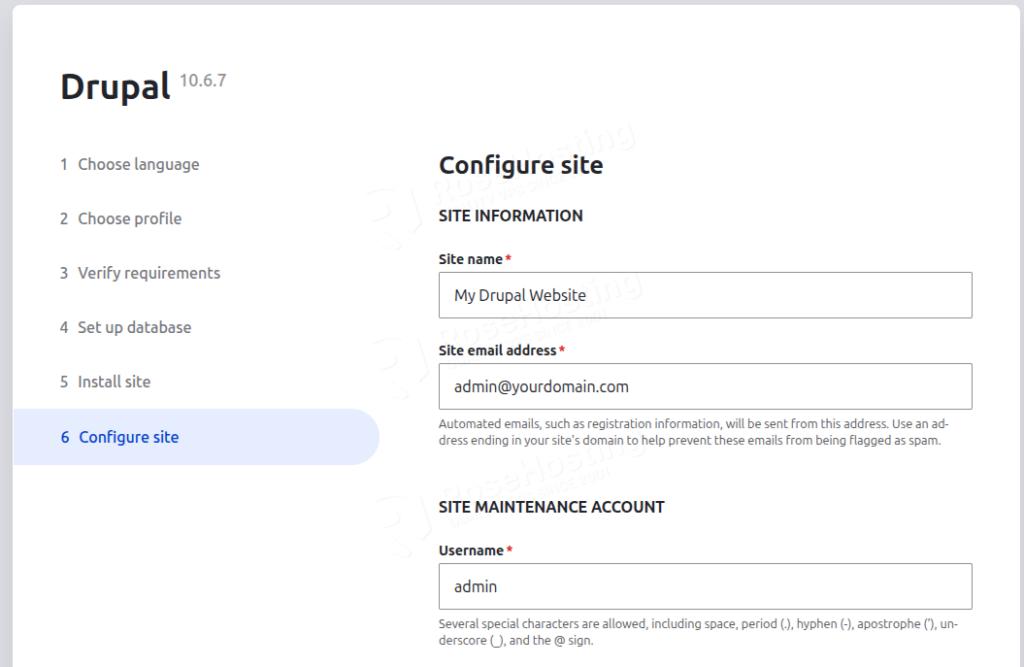Click the special characters help text
Screen dimensions: 1024x667
698,632
